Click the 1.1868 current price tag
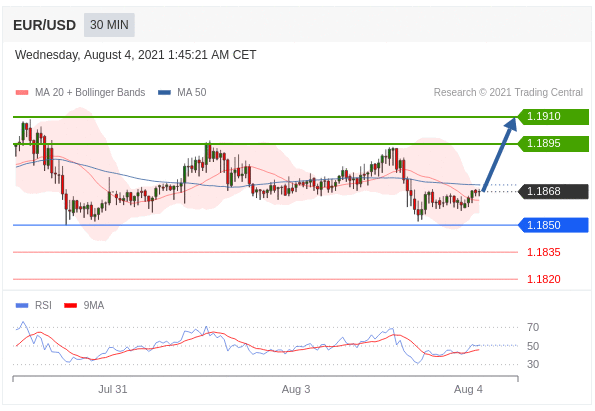The width and height of the screenshot is (595, 411). [553, 191]
